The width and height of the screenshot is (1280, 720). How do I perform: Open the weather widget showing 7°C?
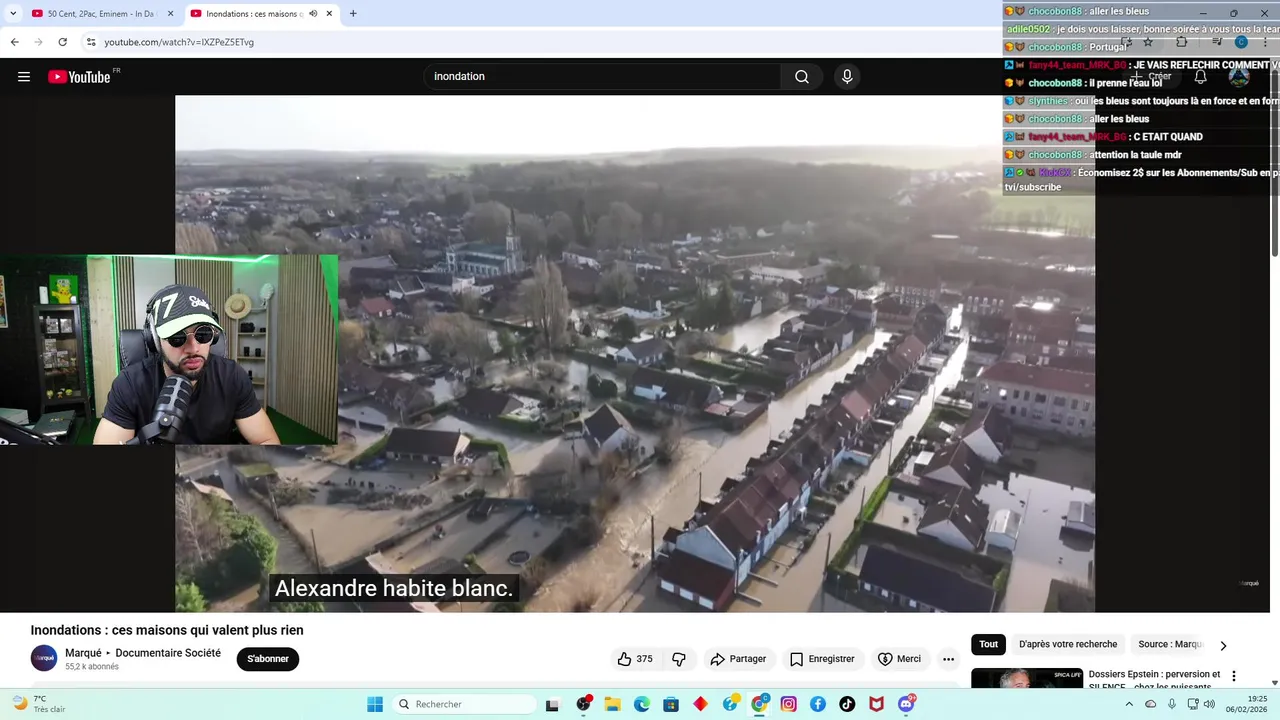(x=38, y=704)
